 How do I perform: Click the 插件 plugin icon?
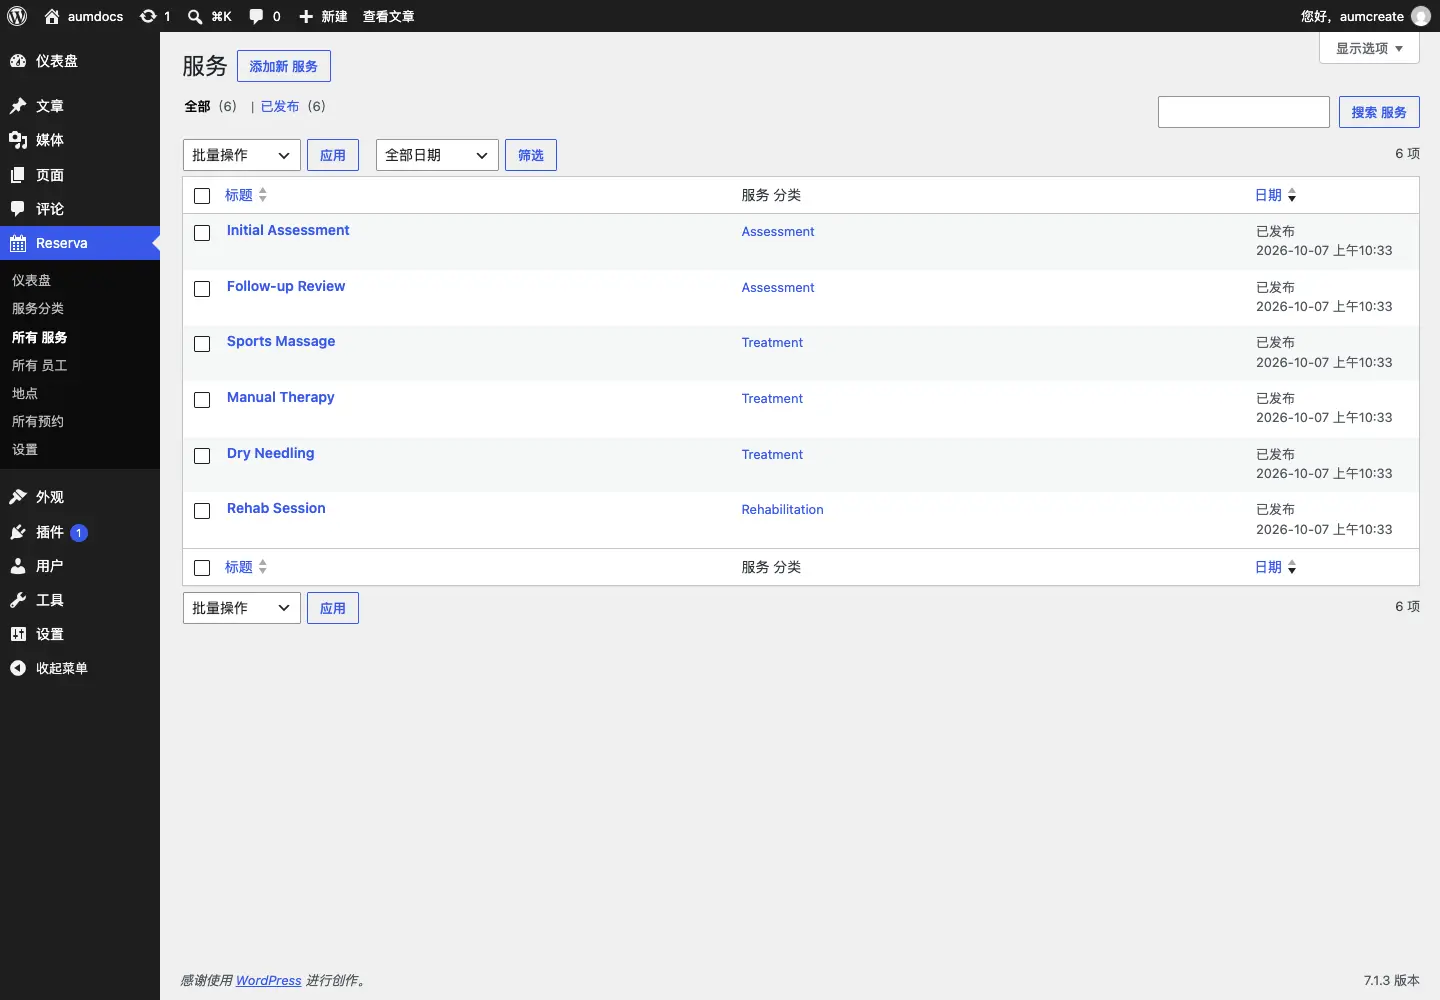pyautogui.click(x=18, y=532)
